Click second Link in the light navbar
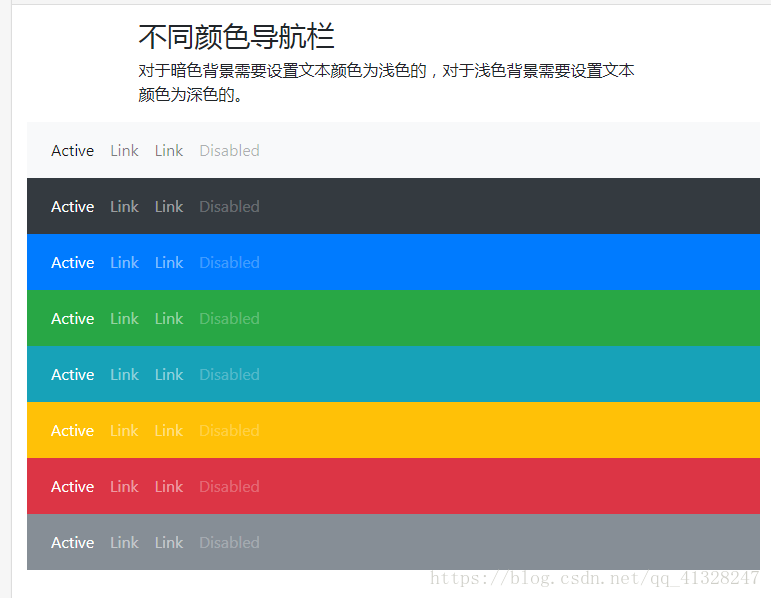The width and height of the screenshot is (771, 598). 169,150
